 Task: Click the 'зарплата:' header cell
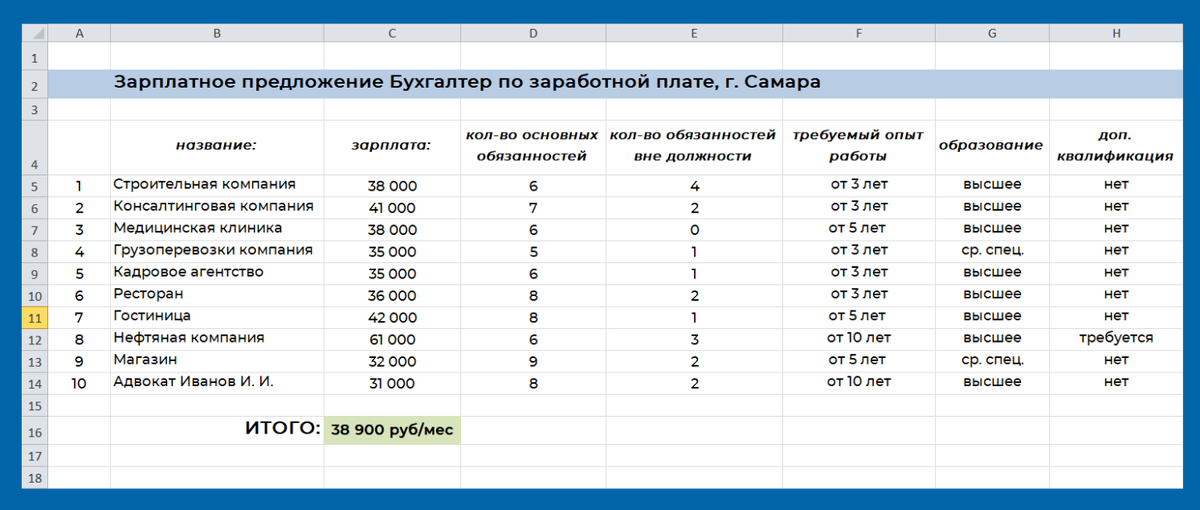click(x=392, y=146)
